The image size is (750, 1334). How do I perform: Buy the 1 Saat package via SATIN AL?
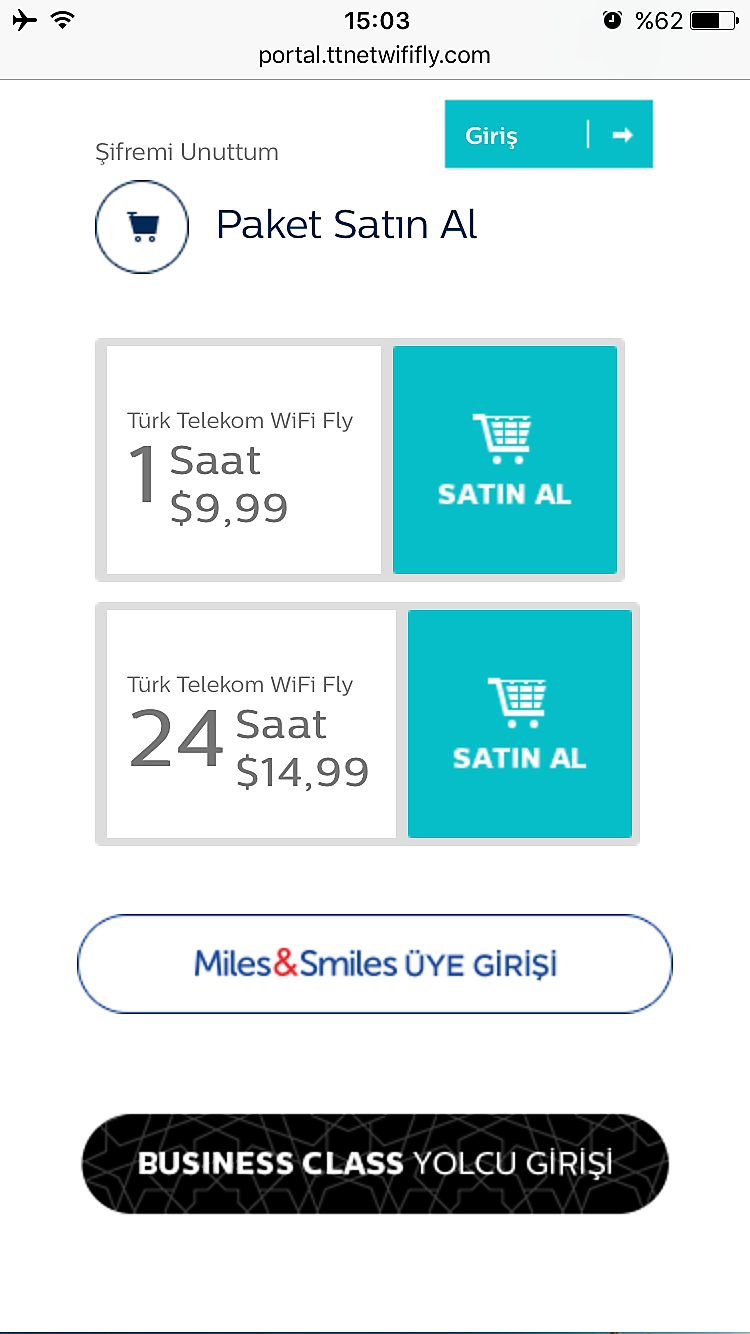click(505, 460)
